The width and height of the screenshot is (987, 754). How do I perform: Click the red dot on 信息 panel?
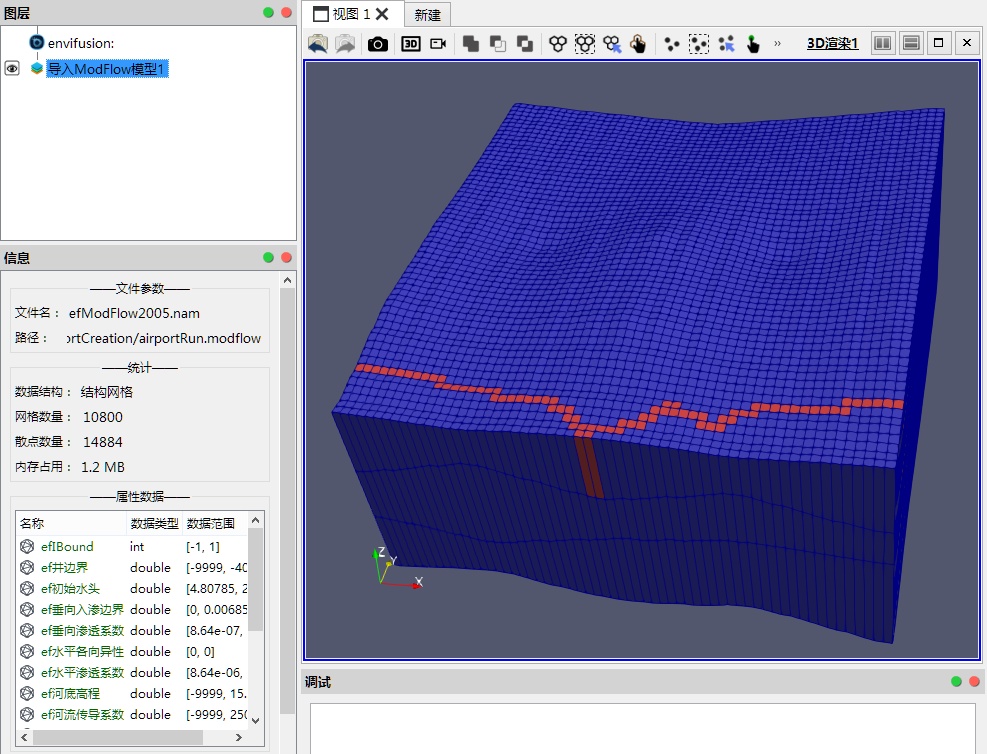pos(286,257)
